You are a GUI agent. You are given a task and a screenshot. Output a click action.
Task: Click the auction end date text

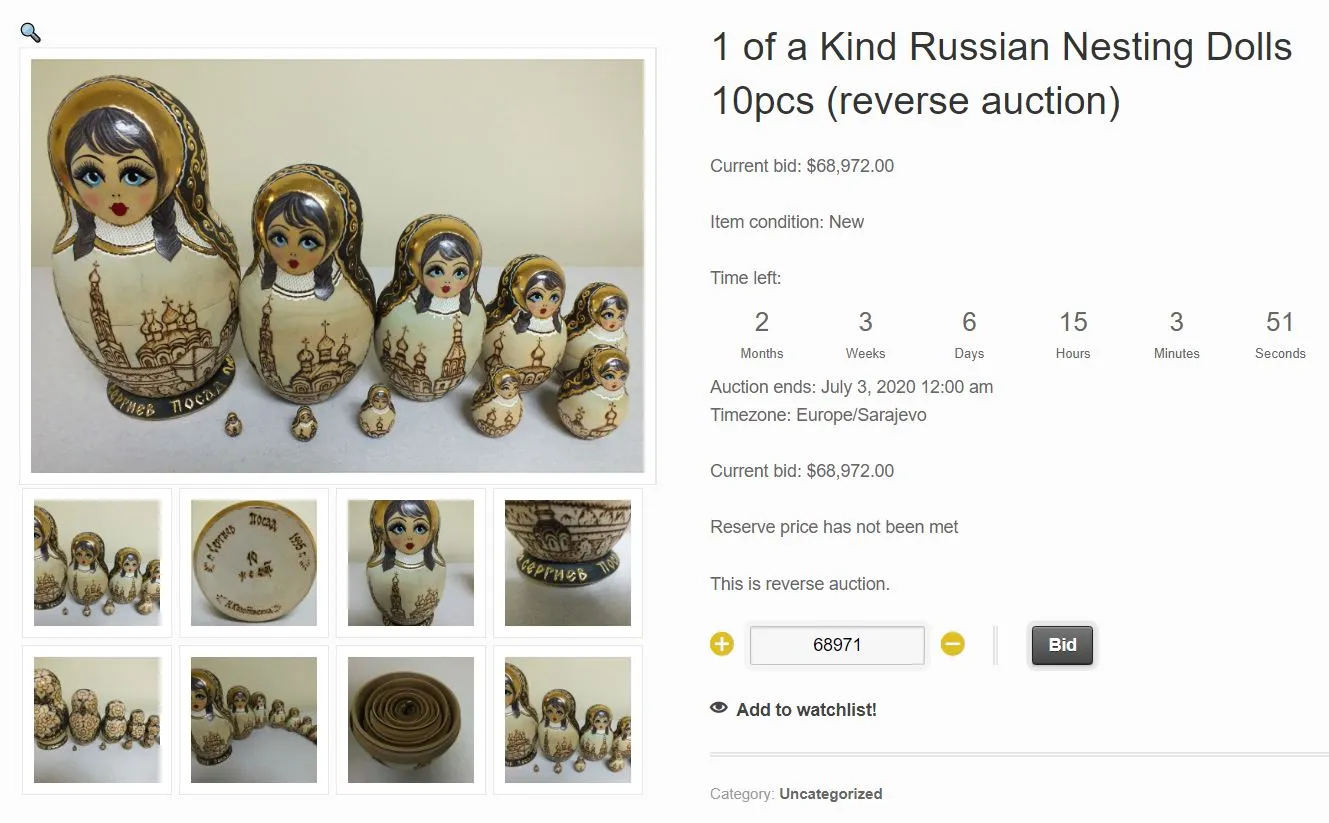click(x=851, y=387)
